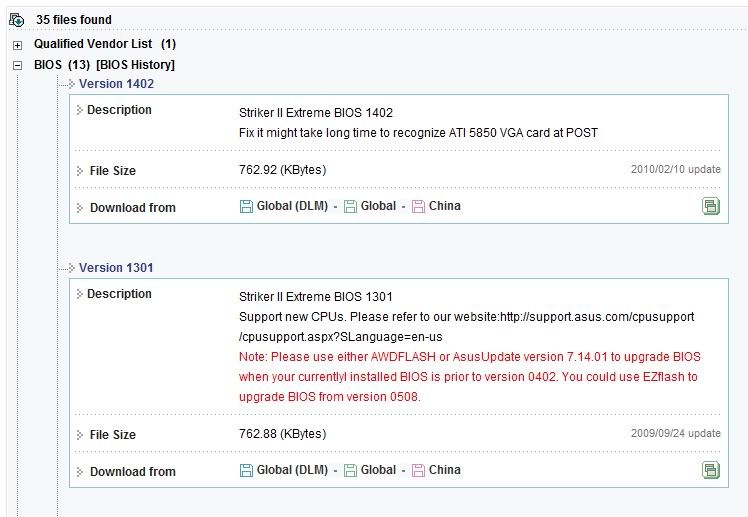This screenshot has width=748, height=517.
Task: Click arrow beside Version 1301 heading
Action: point(72,268)
